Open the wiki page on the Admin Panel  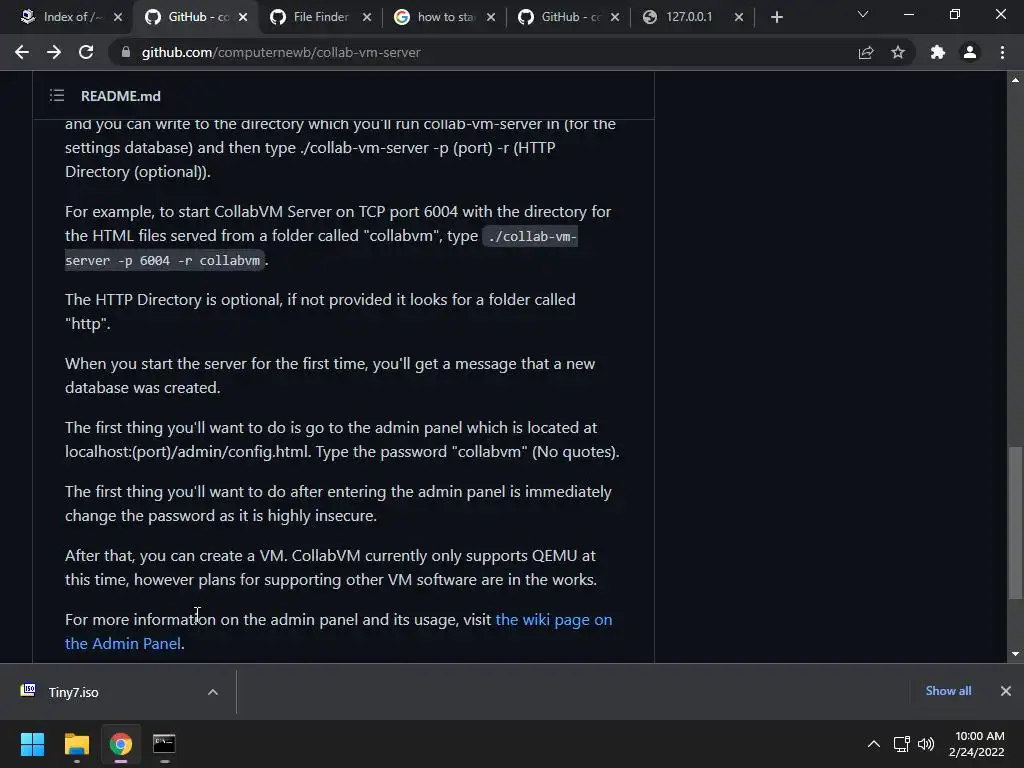(554, 620)
